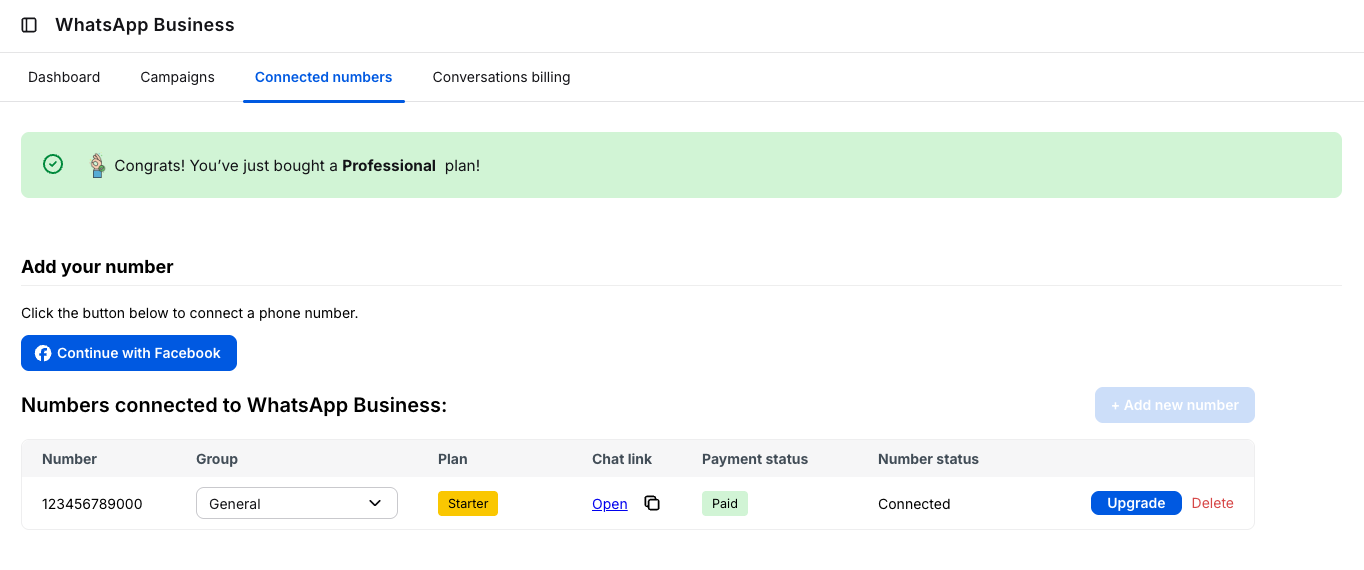Toggle the sidebar panel icon
The width and height of the screenshot is (1364, 570).
click(29, 25)
